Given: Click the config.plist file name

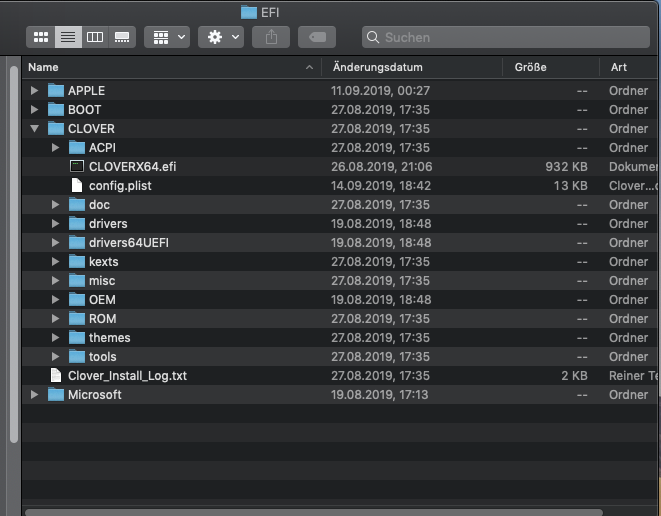Looking at the screenshot, I should point(120,185).
